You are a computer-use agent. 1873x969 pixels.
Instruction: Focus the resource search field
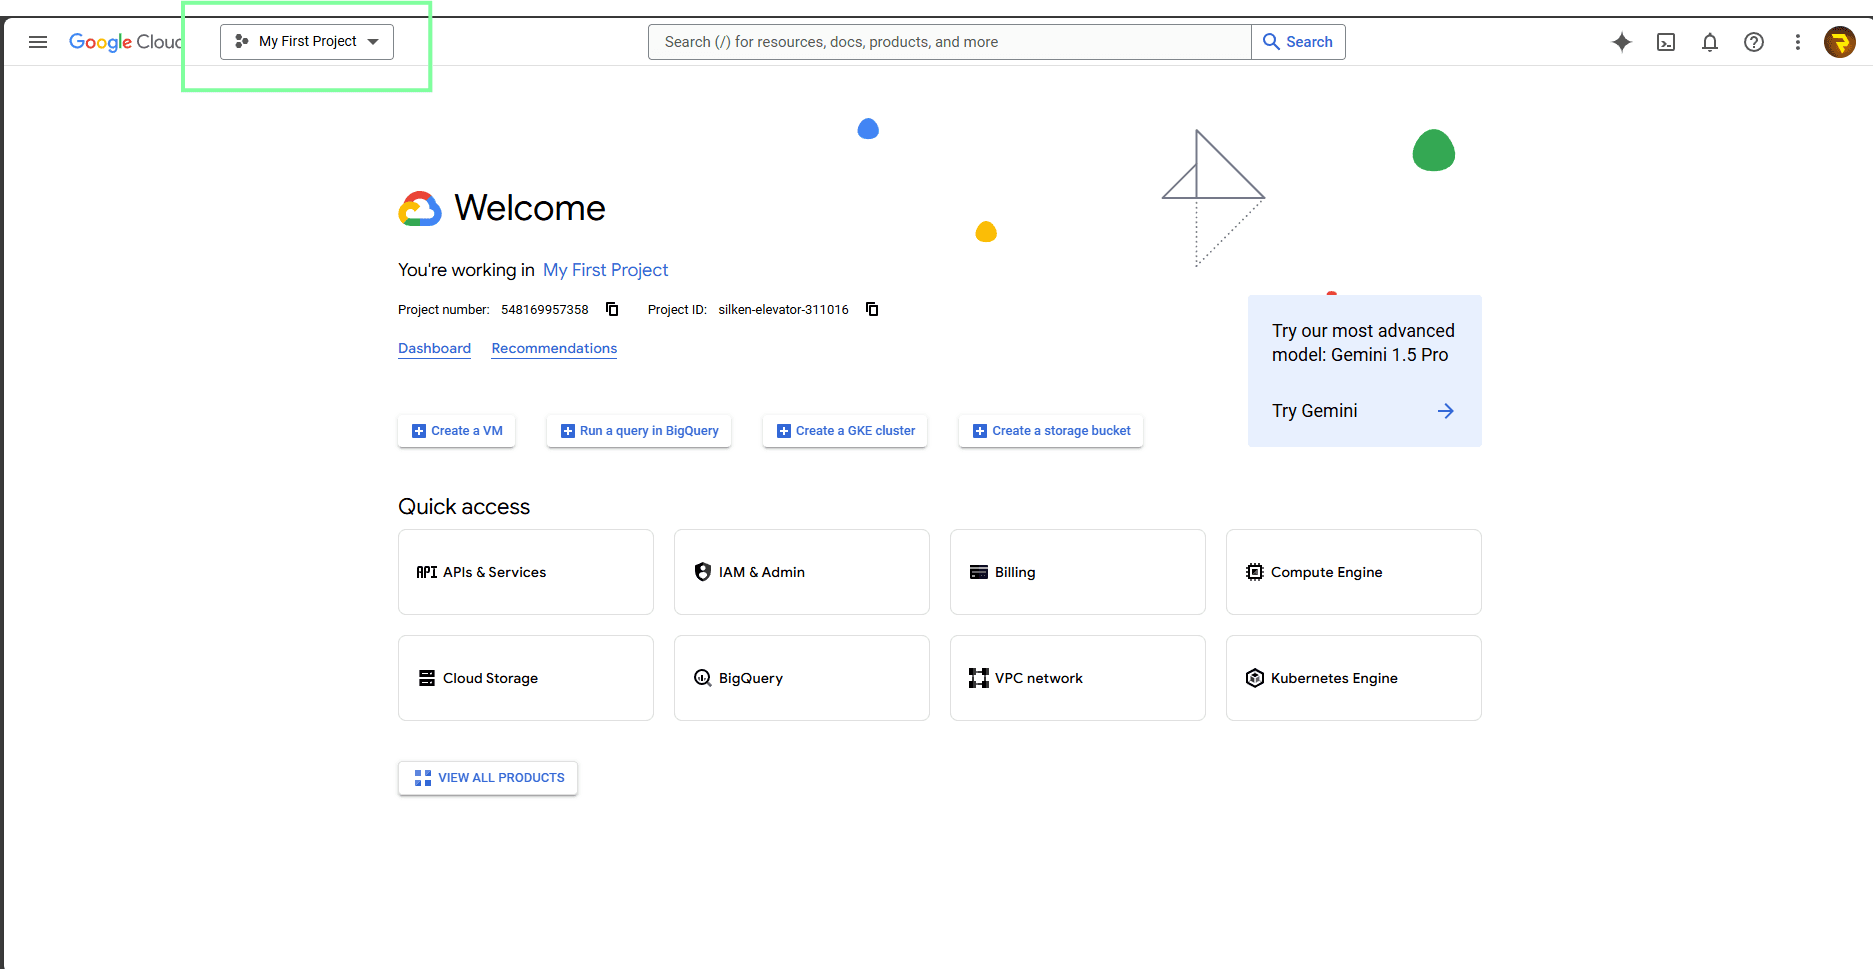click(949, 42)
